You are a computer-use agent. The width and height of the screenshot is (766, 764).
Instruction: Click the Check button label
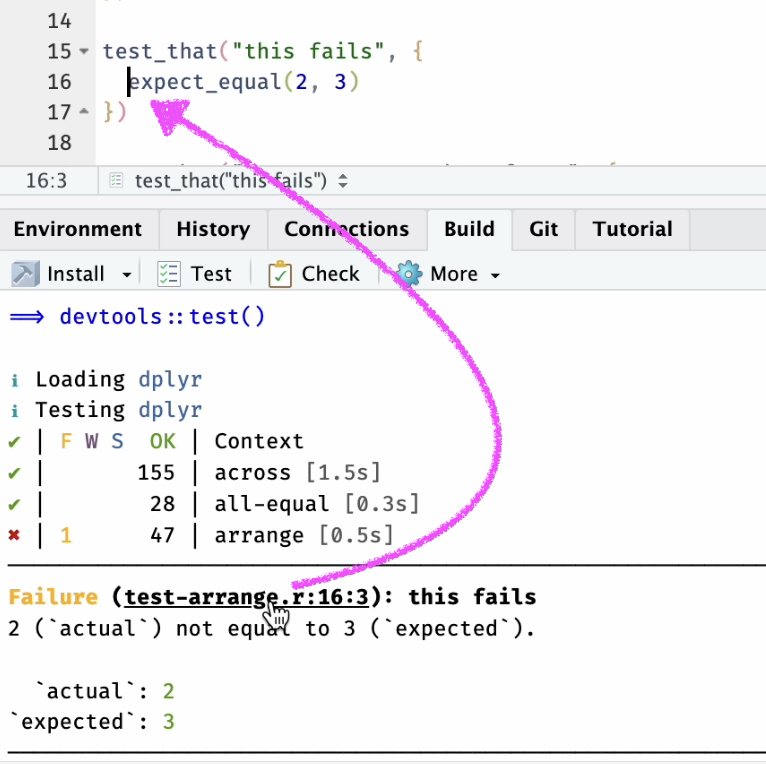pyautogui.click(x=331, y=274)
